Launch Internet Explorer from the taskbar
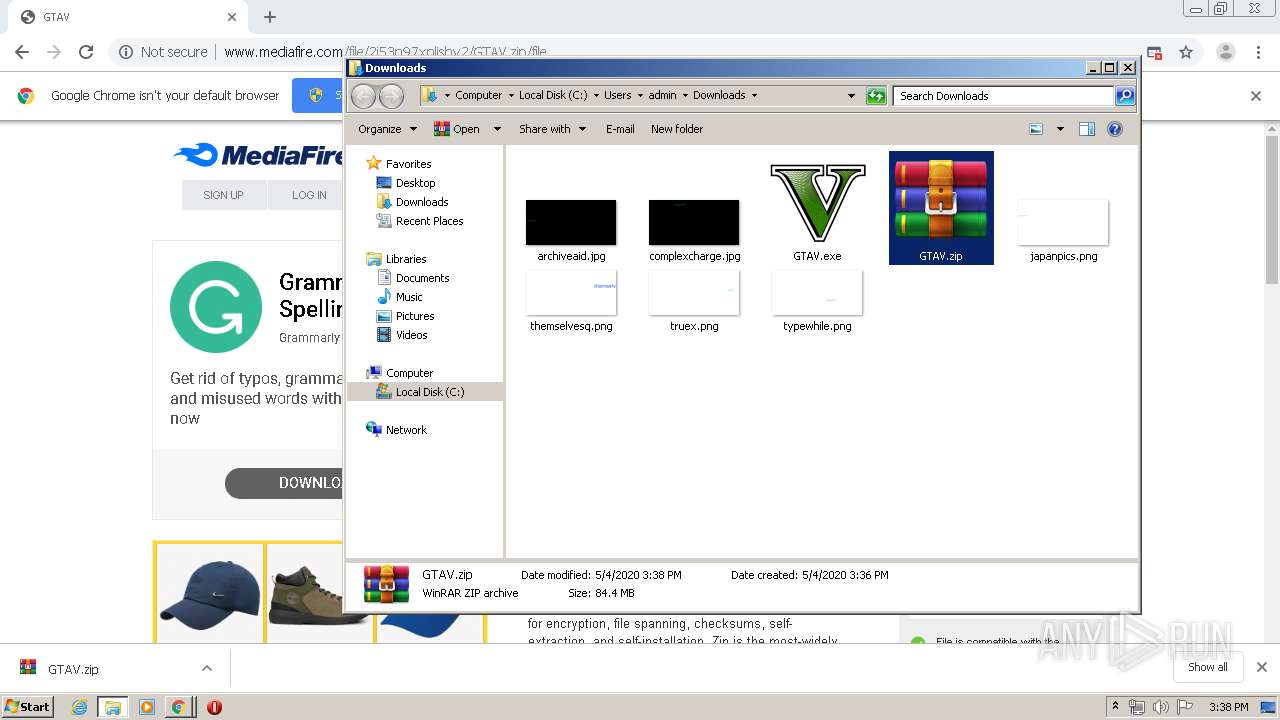 click(79, 707)
